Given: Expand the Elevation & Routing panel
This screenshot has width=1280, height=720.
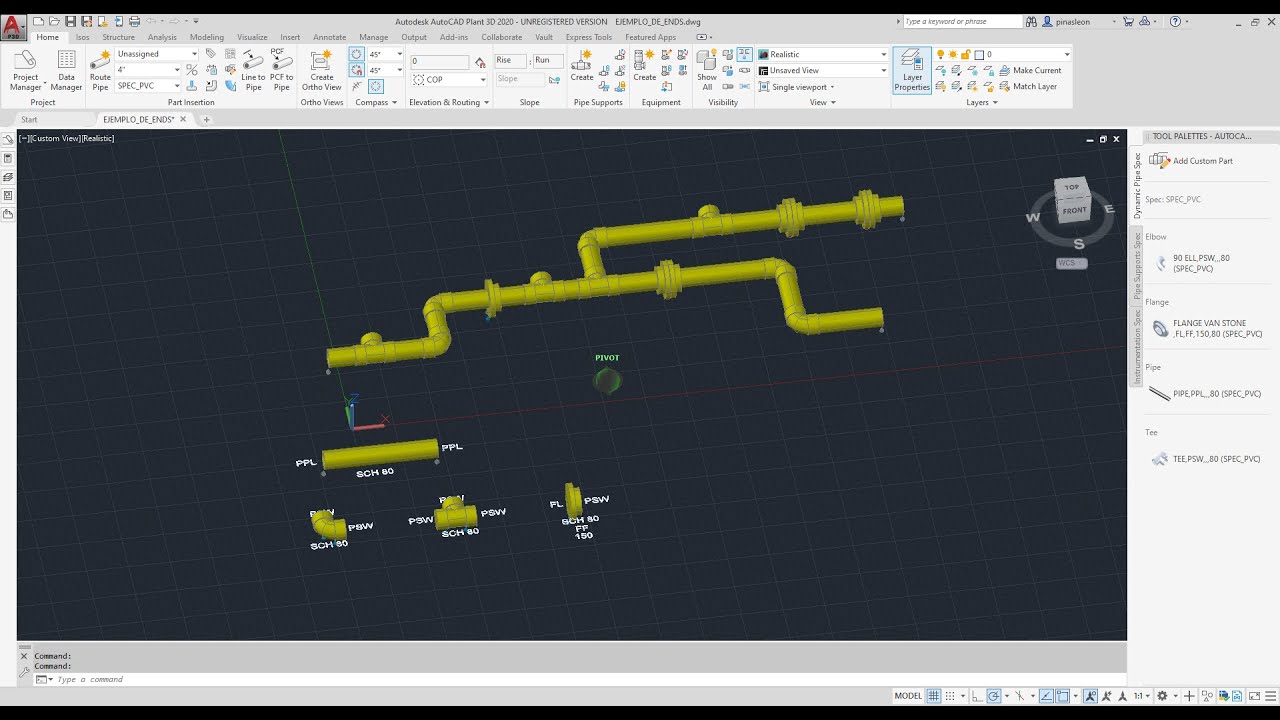Looking at the screenshot, I should 449,102.
